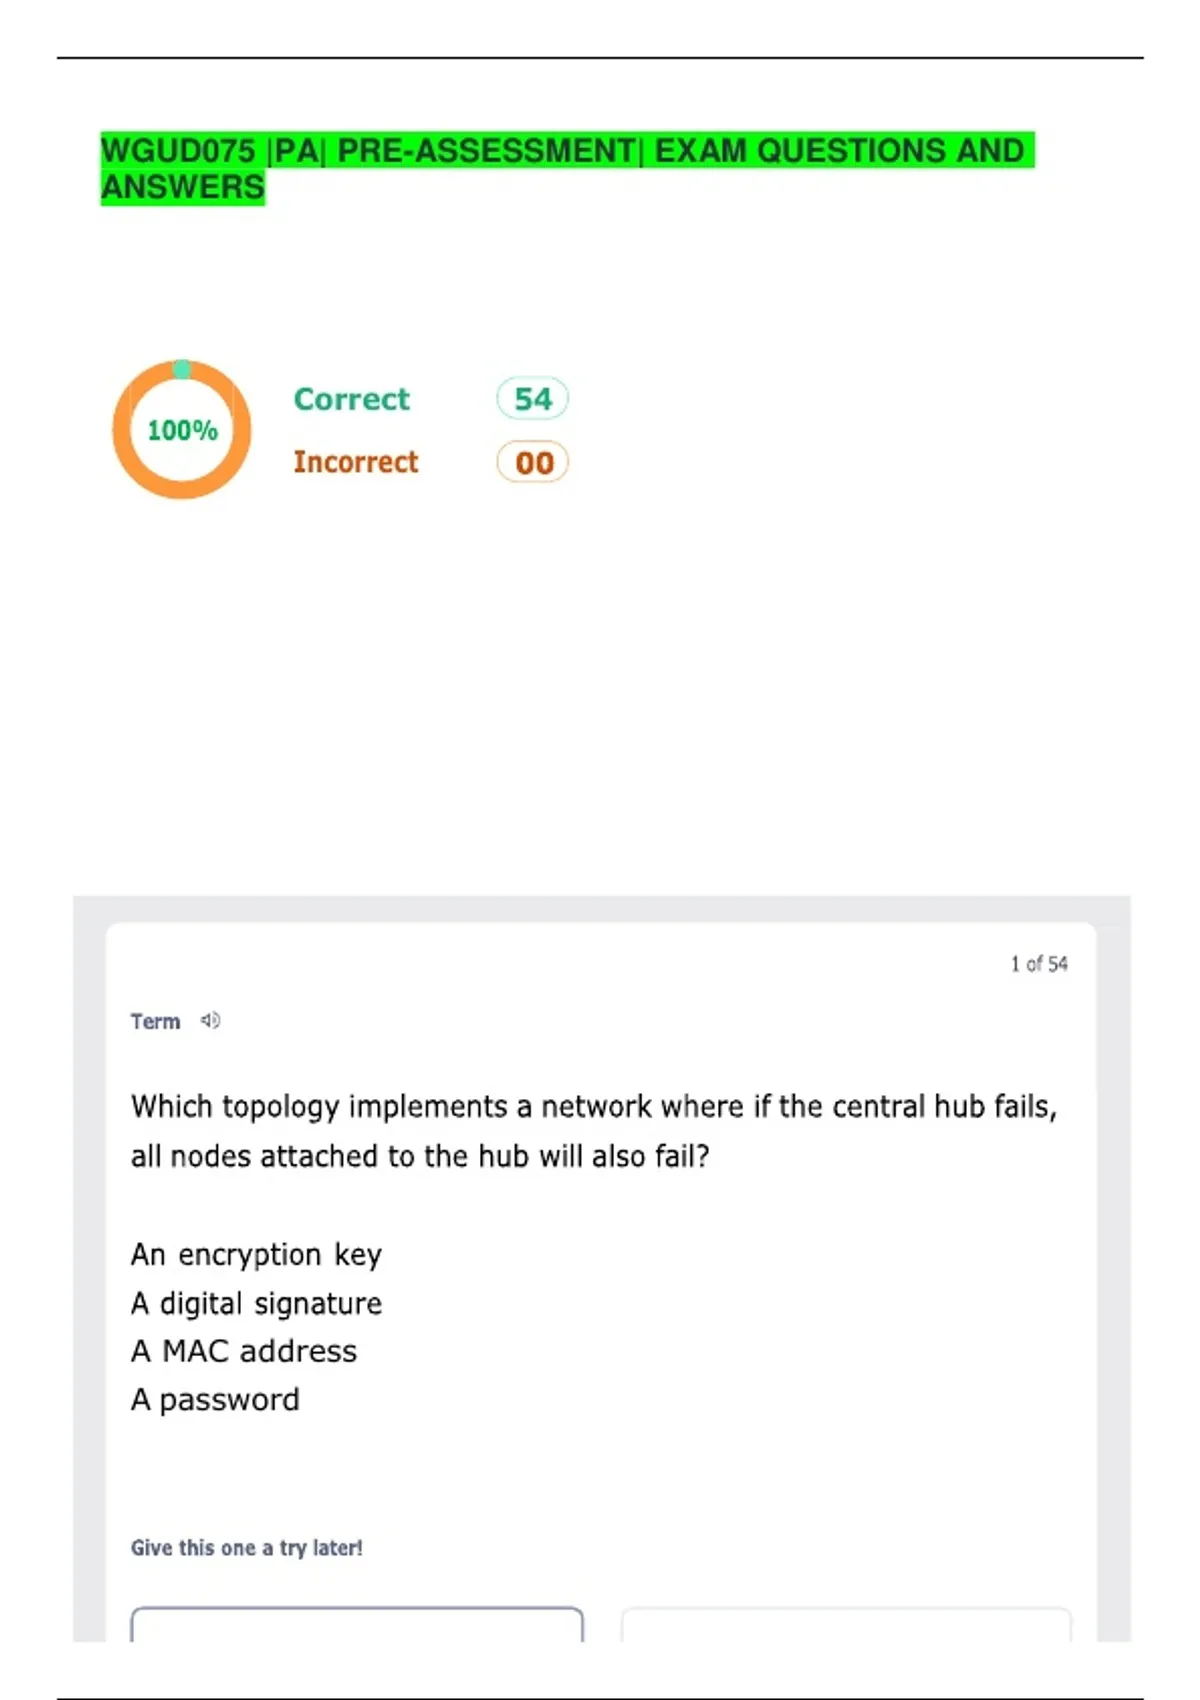Pick the option A password
The width and height of the screenshot is (1200, 1700).
(215, 1399)
